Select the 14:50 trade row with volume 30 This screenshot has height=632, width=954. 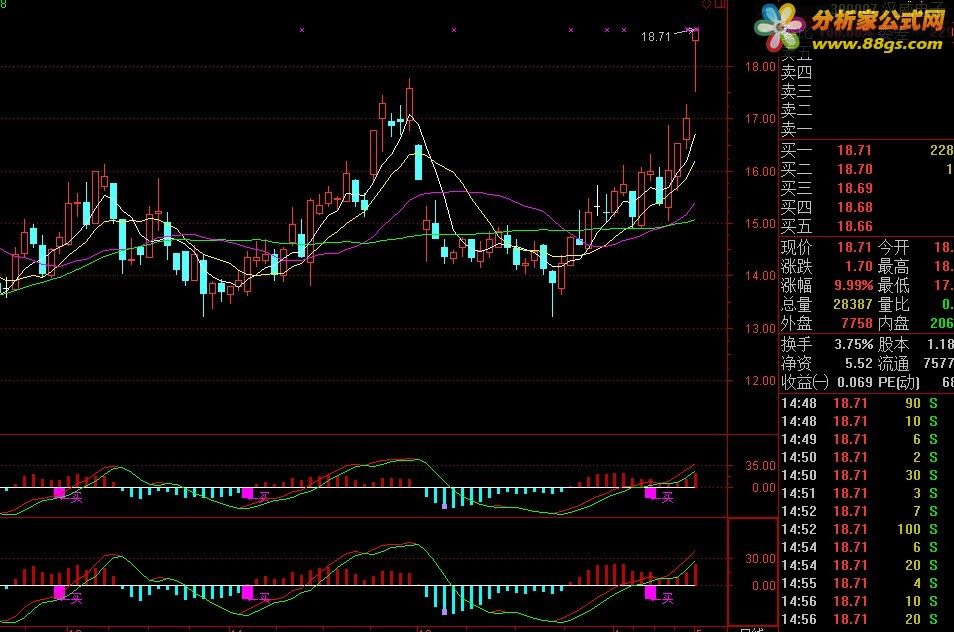[x=866, y=475]
